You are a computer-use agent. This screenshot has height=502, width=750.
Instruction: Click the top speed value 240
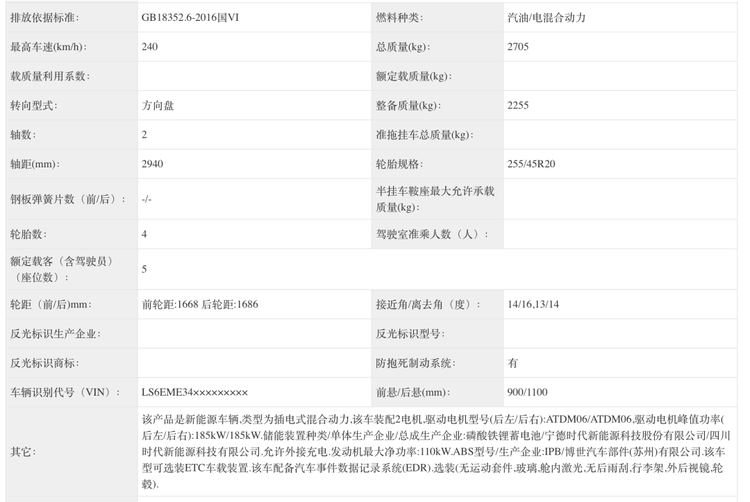pyautogui.click(x=151, y=47)
